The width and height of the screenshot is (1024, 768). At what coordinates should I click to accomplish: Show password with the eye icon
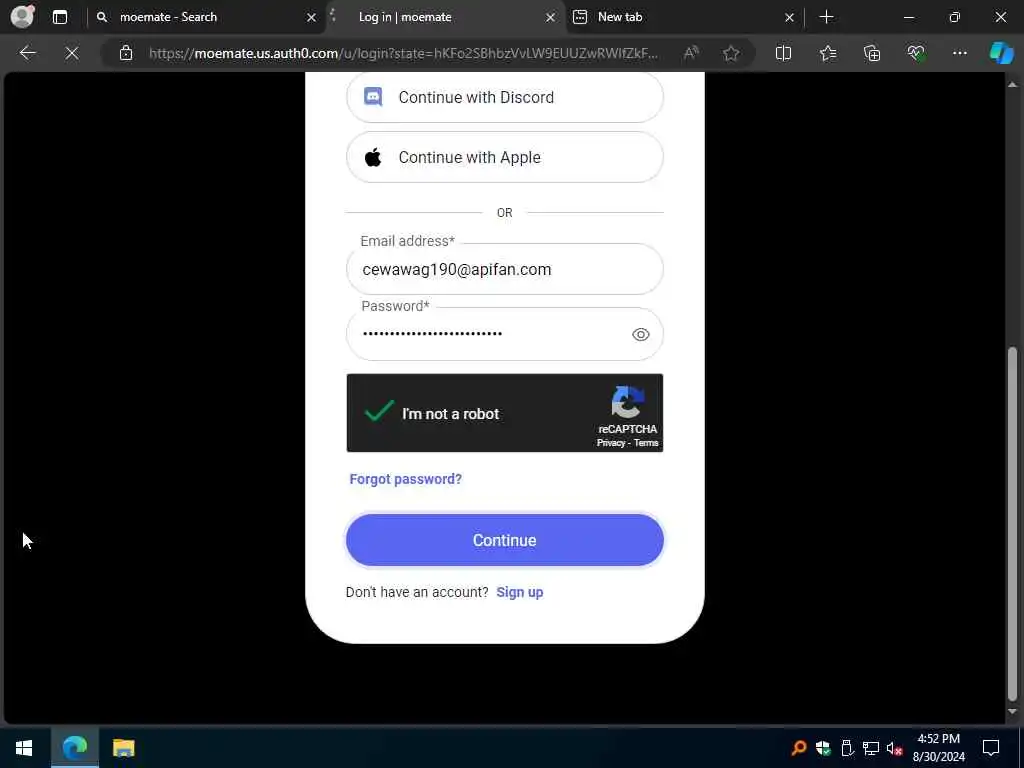coord(640,334)
